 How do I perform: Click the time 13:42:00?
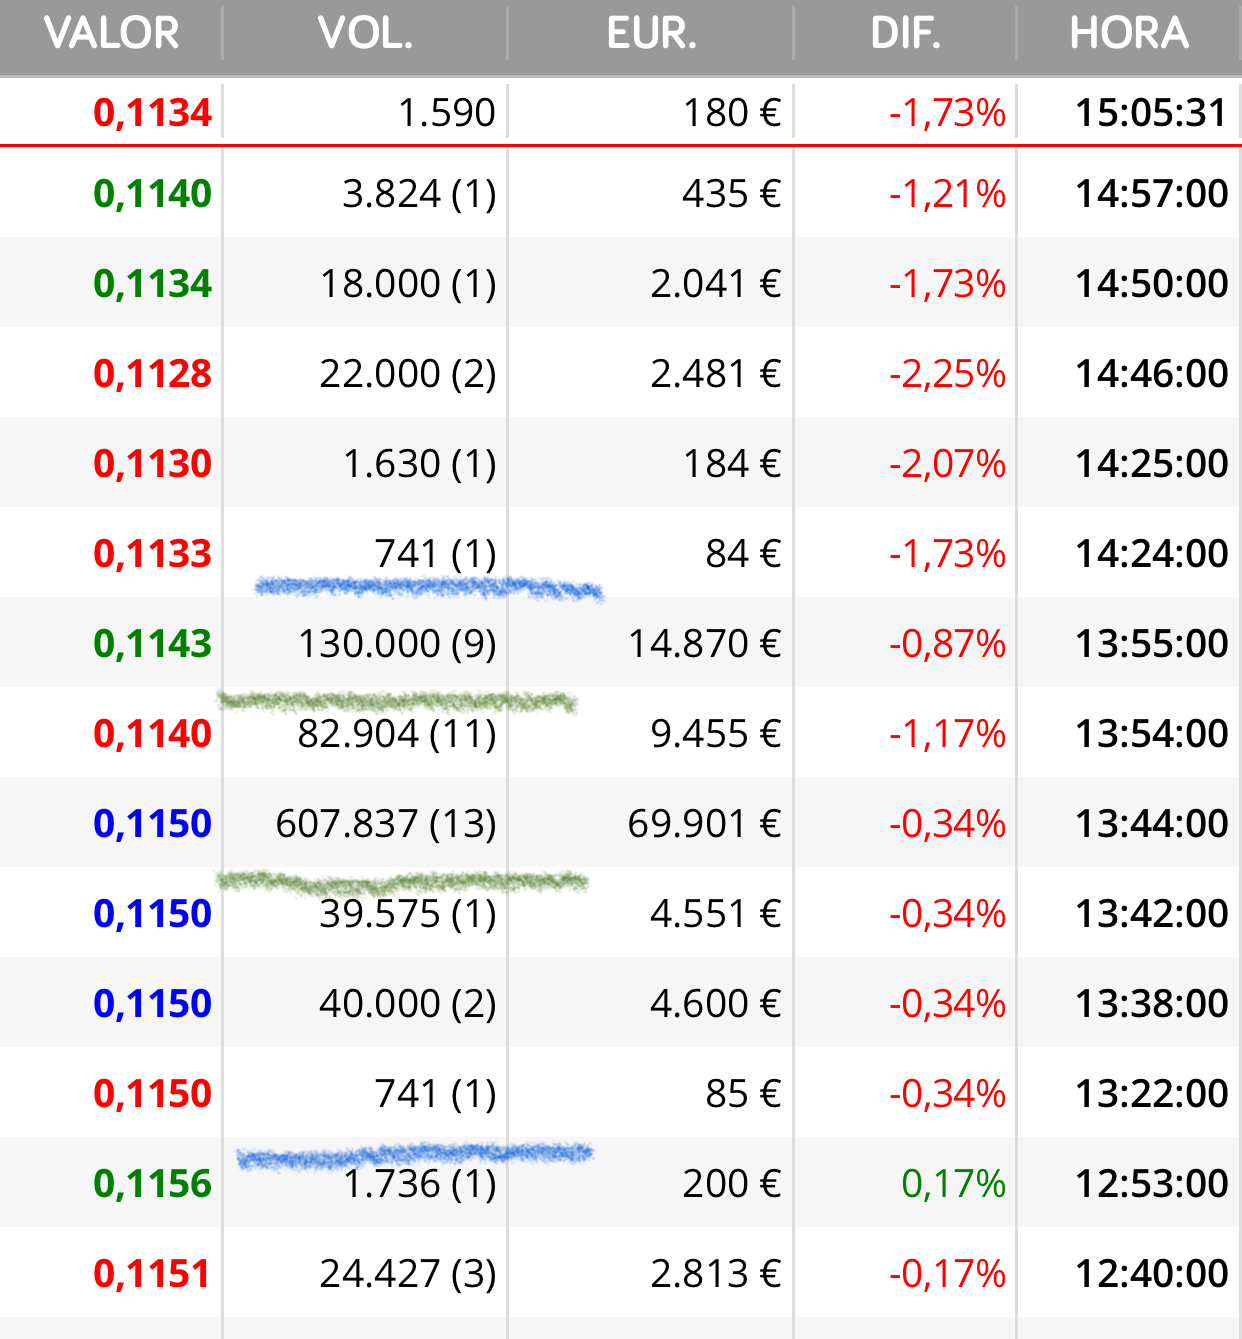[x=1151, y=913]
